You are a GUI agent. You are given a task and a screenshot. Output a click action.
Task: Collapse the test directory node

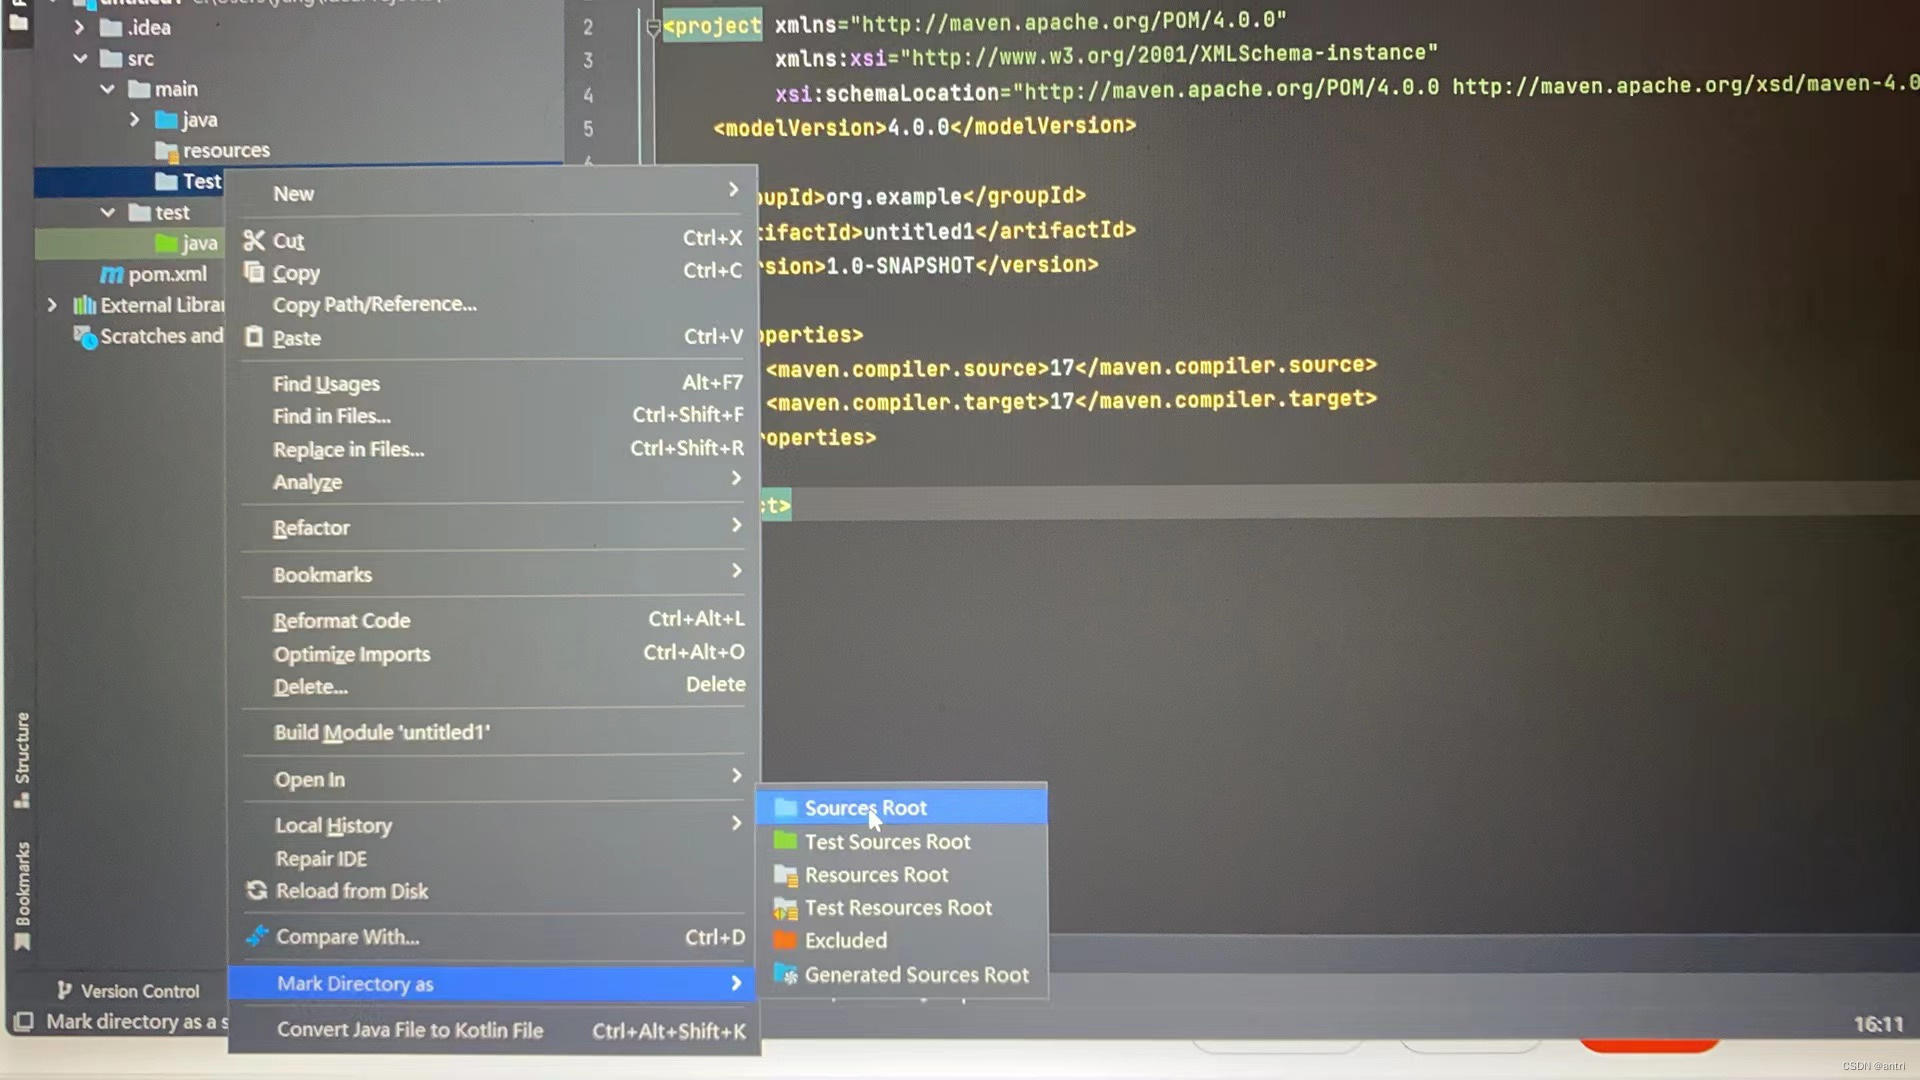[108, 212]
